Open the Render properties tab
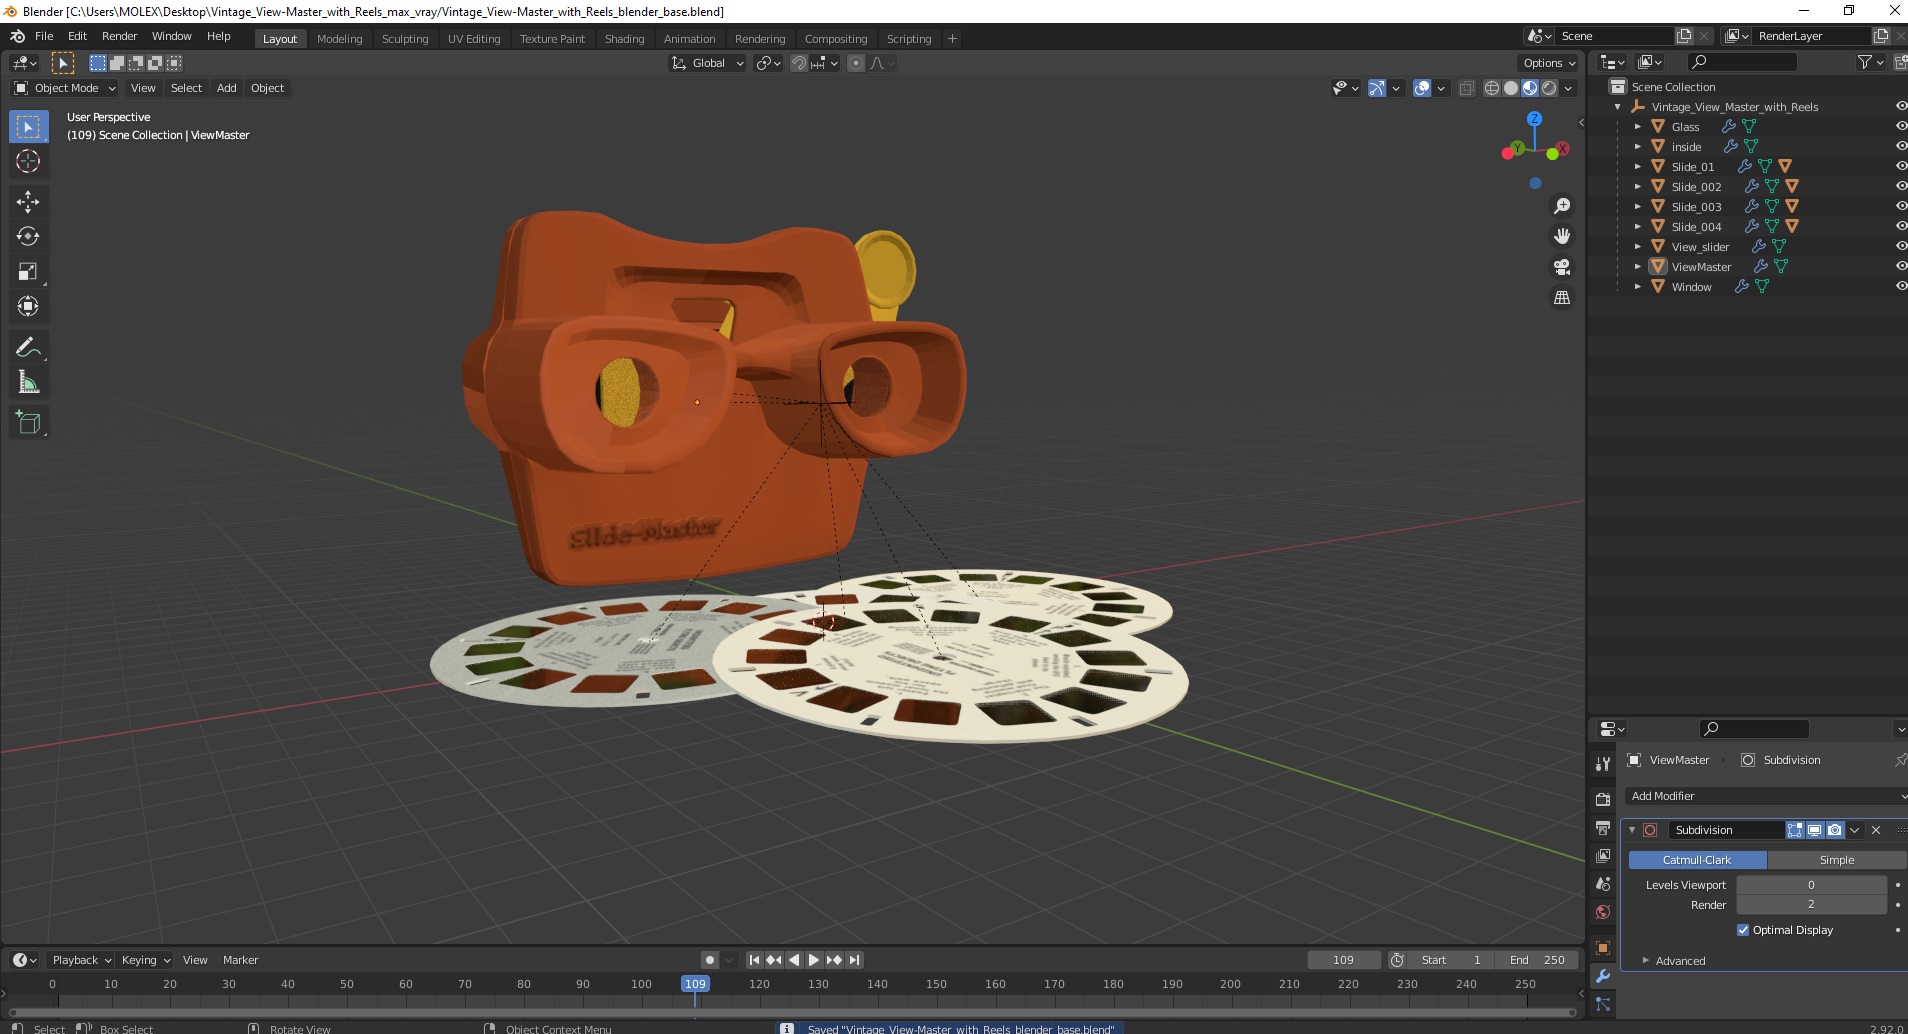 pos(1603,799)
